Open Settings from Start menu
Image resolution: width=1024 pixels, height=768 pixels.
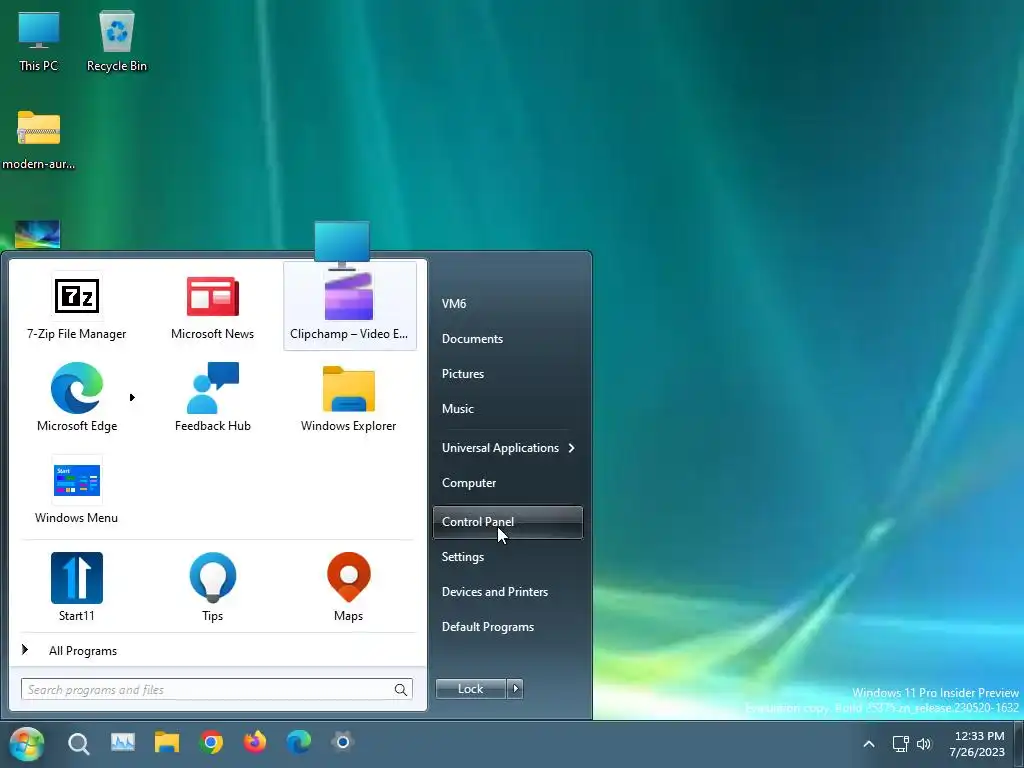coord(462,557)
